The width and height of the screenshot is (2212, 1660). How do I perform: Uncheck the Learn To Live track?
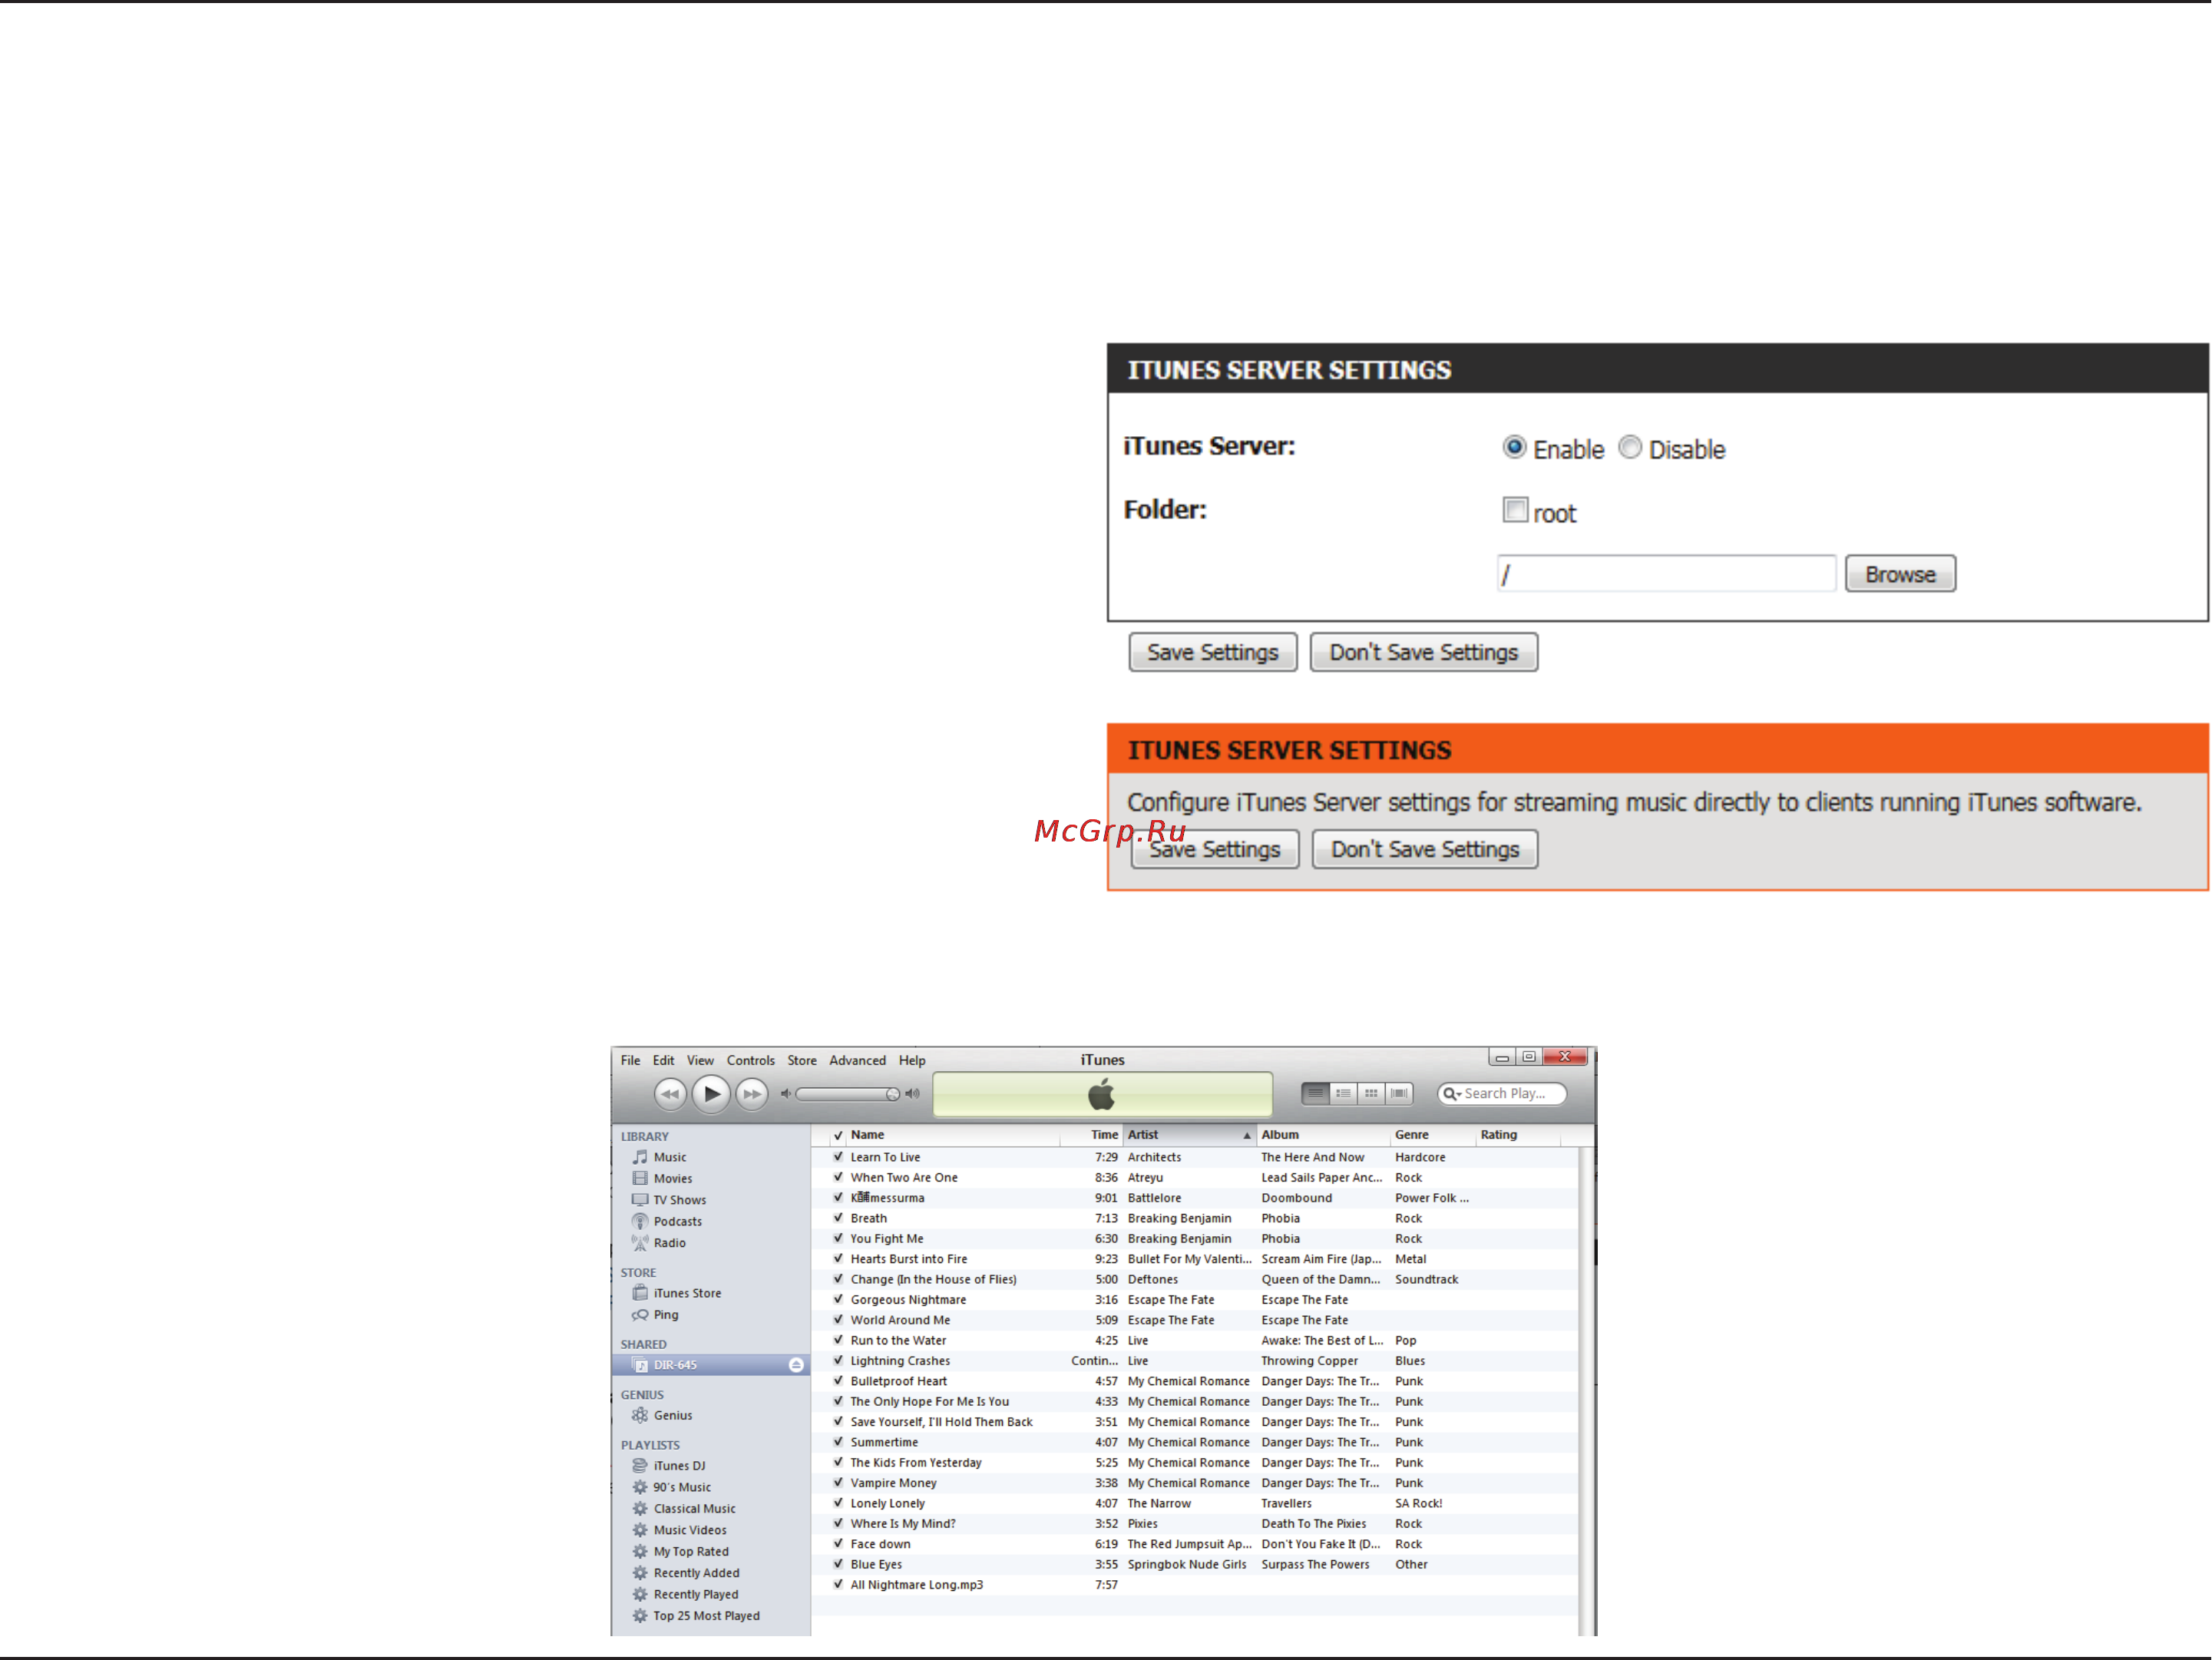pyautogui.click(x=838, y=1157)
